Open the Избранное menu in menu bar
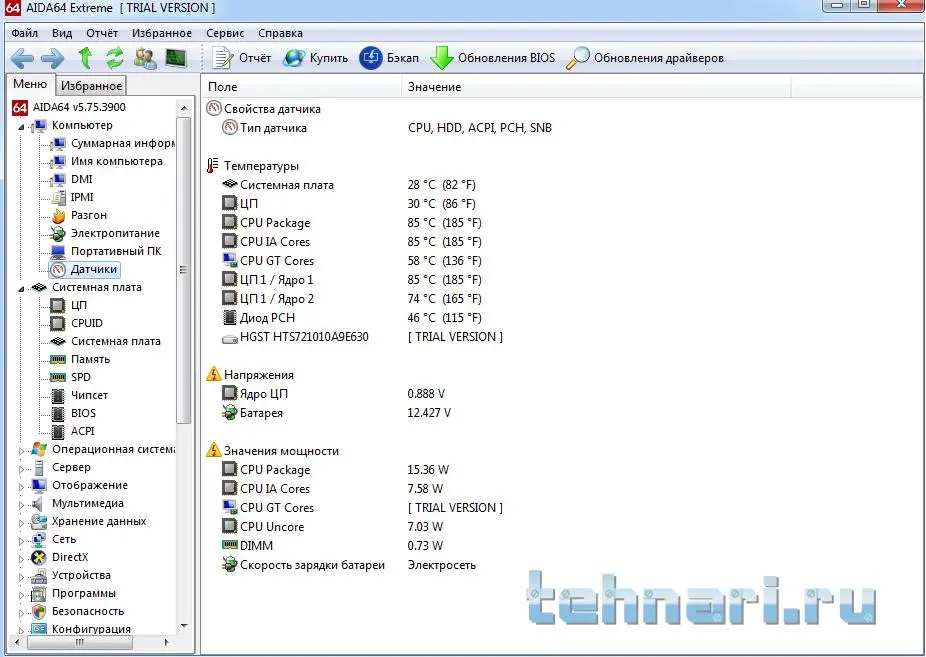Screen dimensions: 926x657 [x=162, y=33]
